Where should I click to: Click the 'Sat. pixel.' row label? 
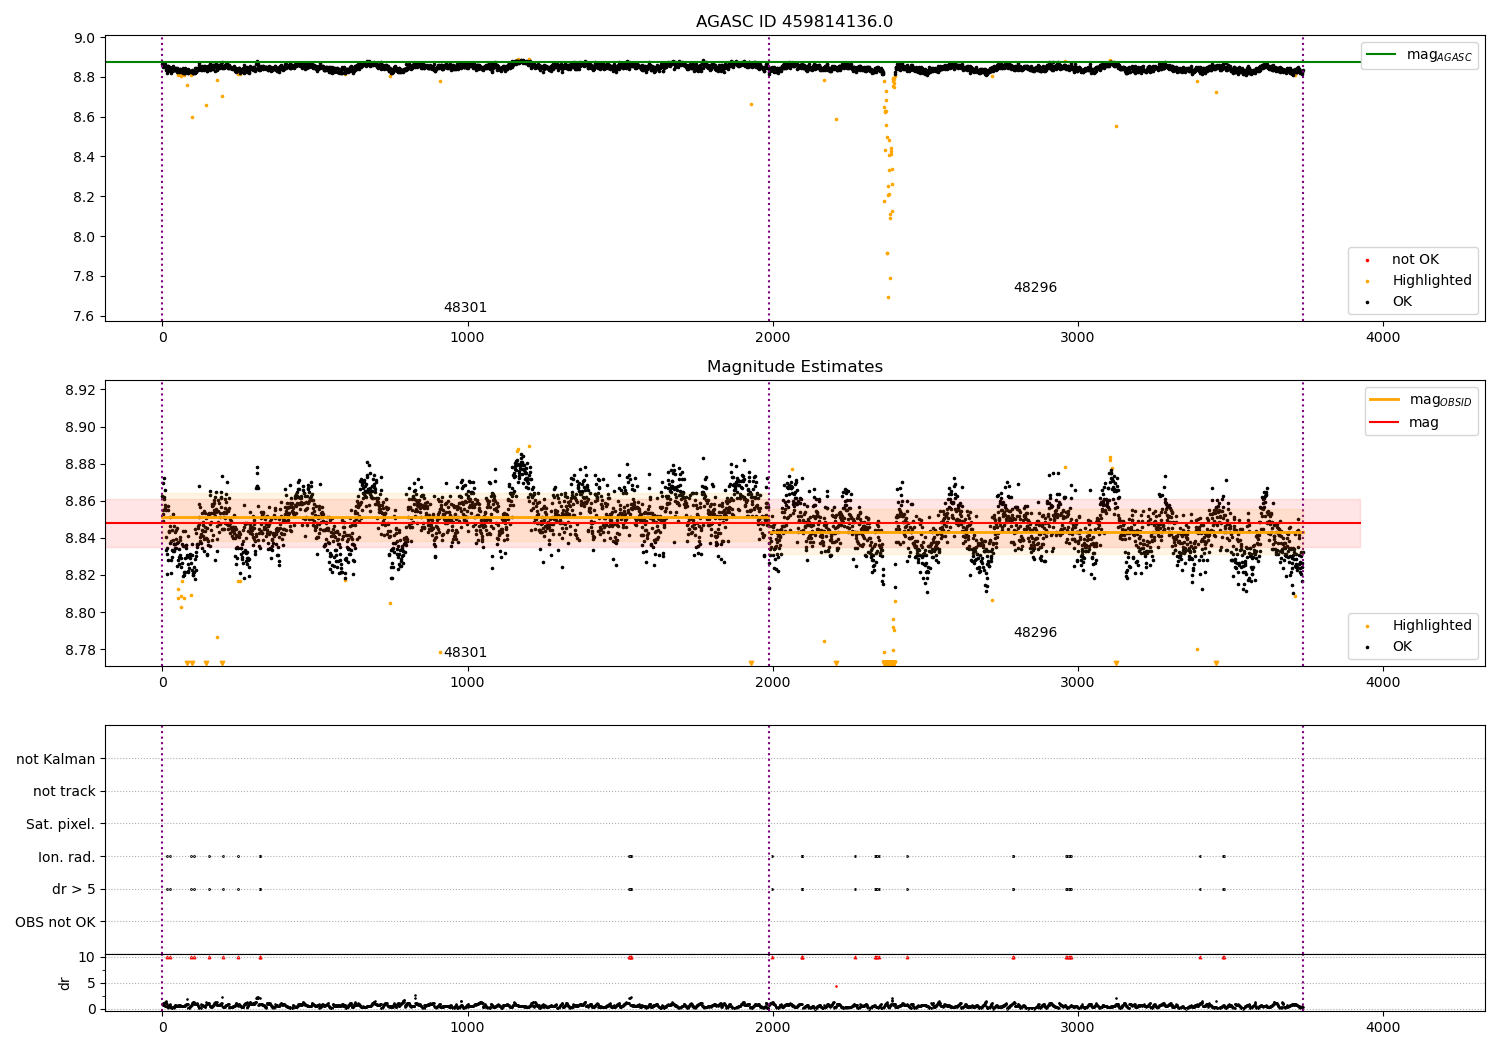point(61,825)
